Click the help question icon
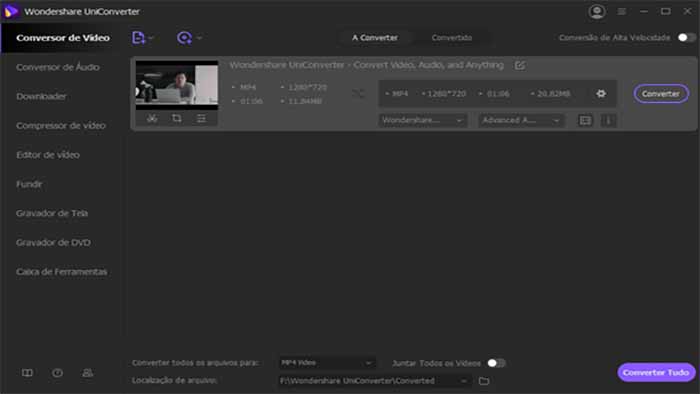This screenshot has width=700, height=394. coord(57,373)
